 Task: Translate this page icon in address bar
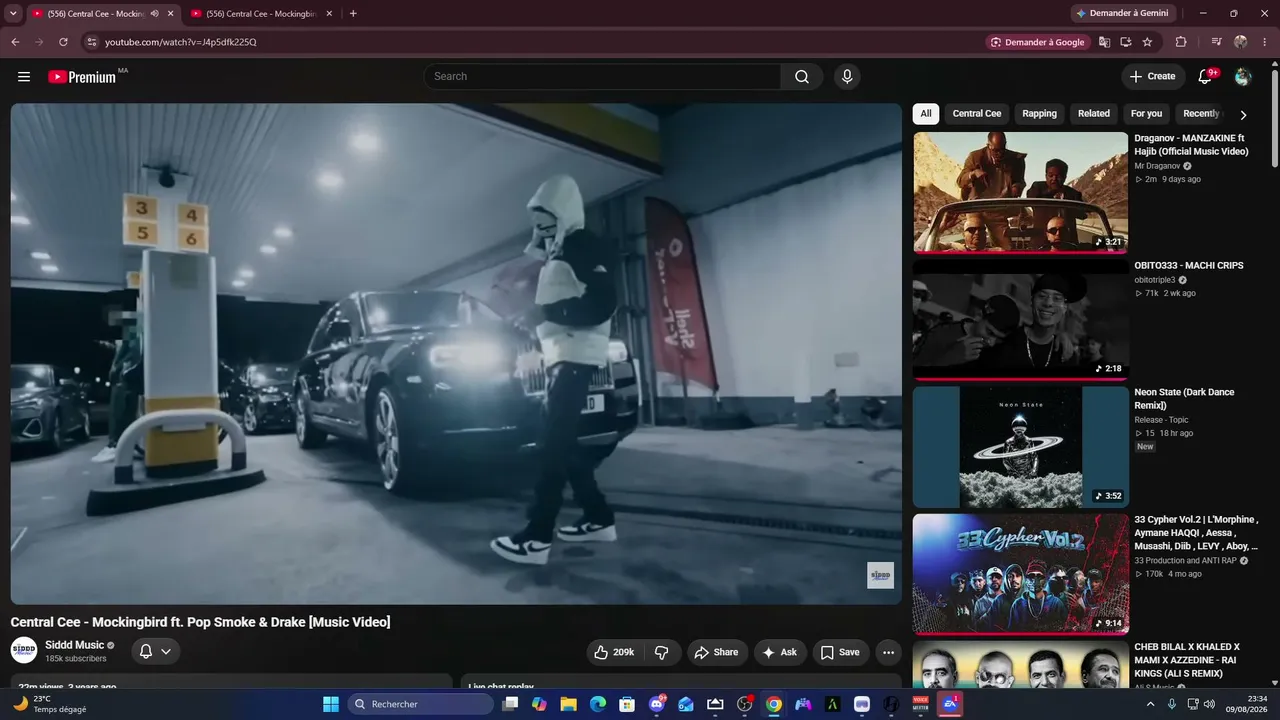point(1104,42)
